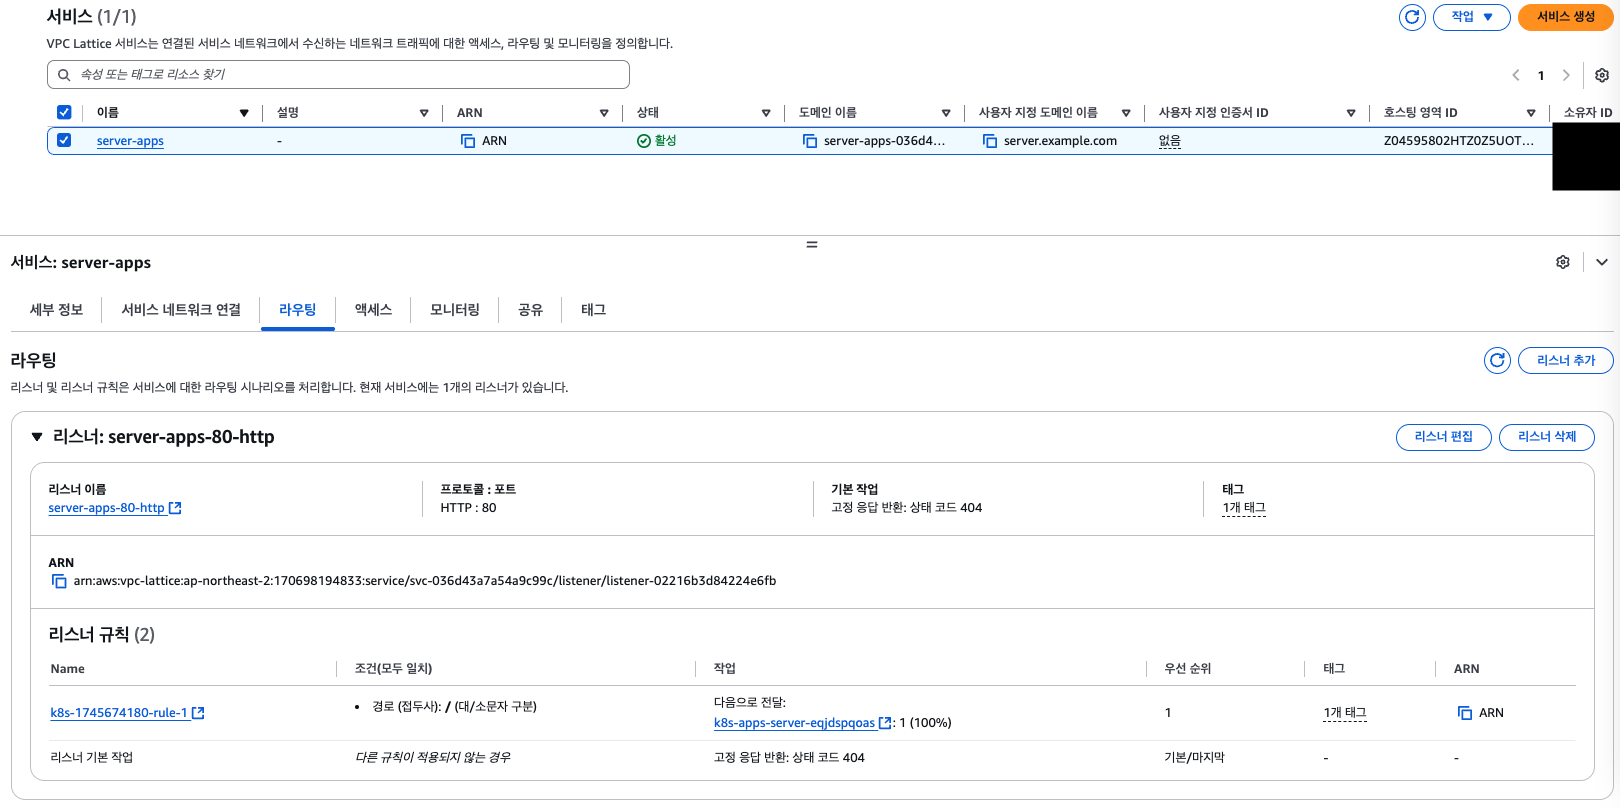Switch to the 모니터링 tab
Image resolution: width=1620 pixels, height=809 pixels.
(x=455, y=310)
